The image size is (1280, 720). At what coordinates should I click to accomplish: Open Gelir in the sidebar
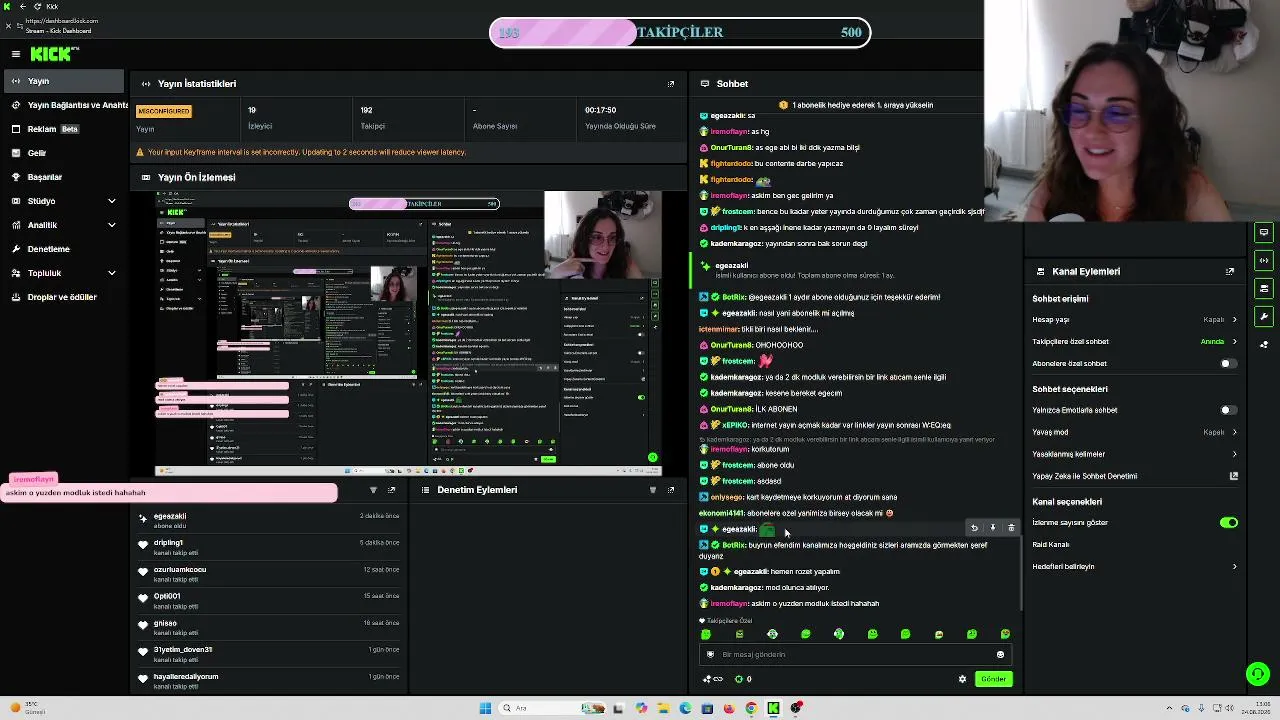pos(63,153)
